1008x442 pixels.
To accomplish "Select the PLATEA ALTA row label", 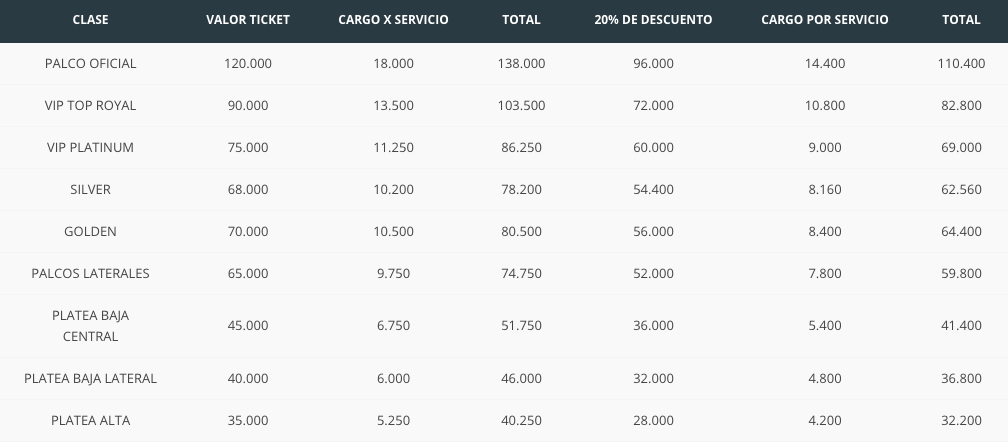I will pyautogui.click(x=91, y=421).
